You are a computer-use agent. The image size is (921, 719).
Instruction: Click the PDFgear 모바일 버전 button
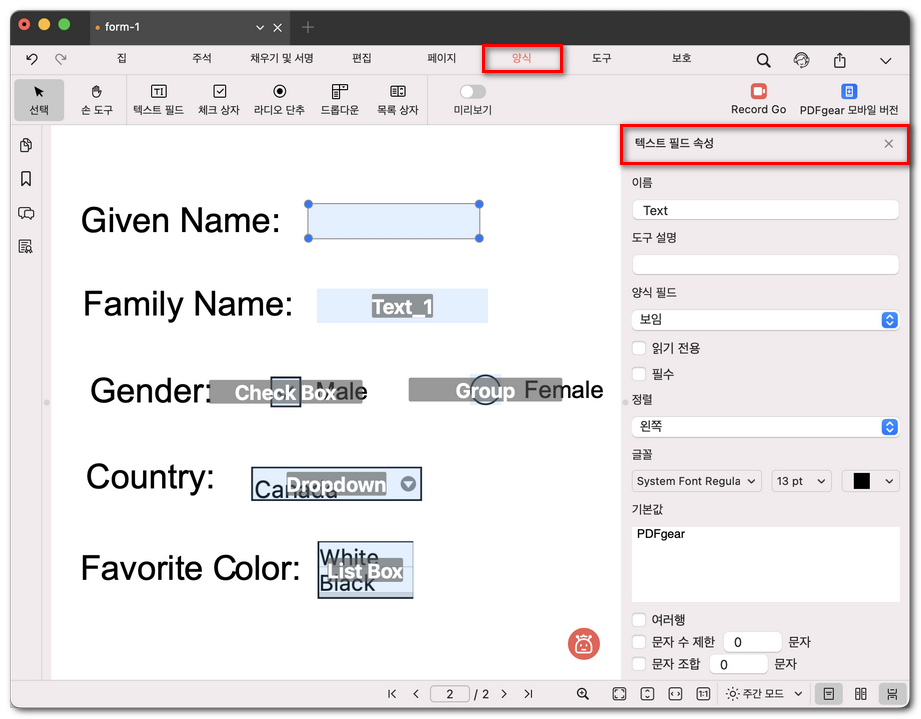851,95
